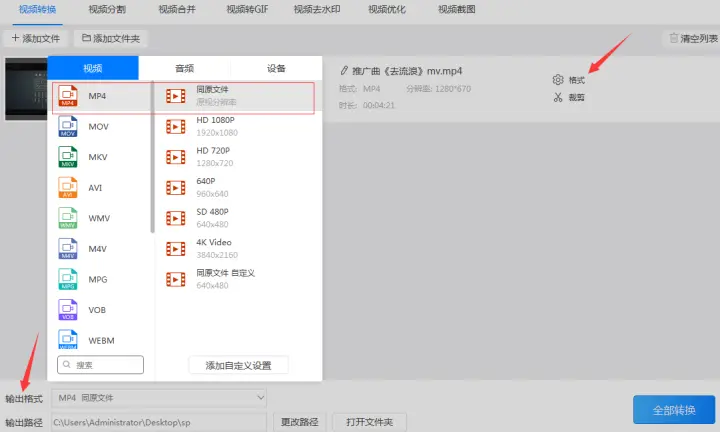The image size is (720, 432).
Task: Select the 音频 format category tab
Action: coord(185,68)
